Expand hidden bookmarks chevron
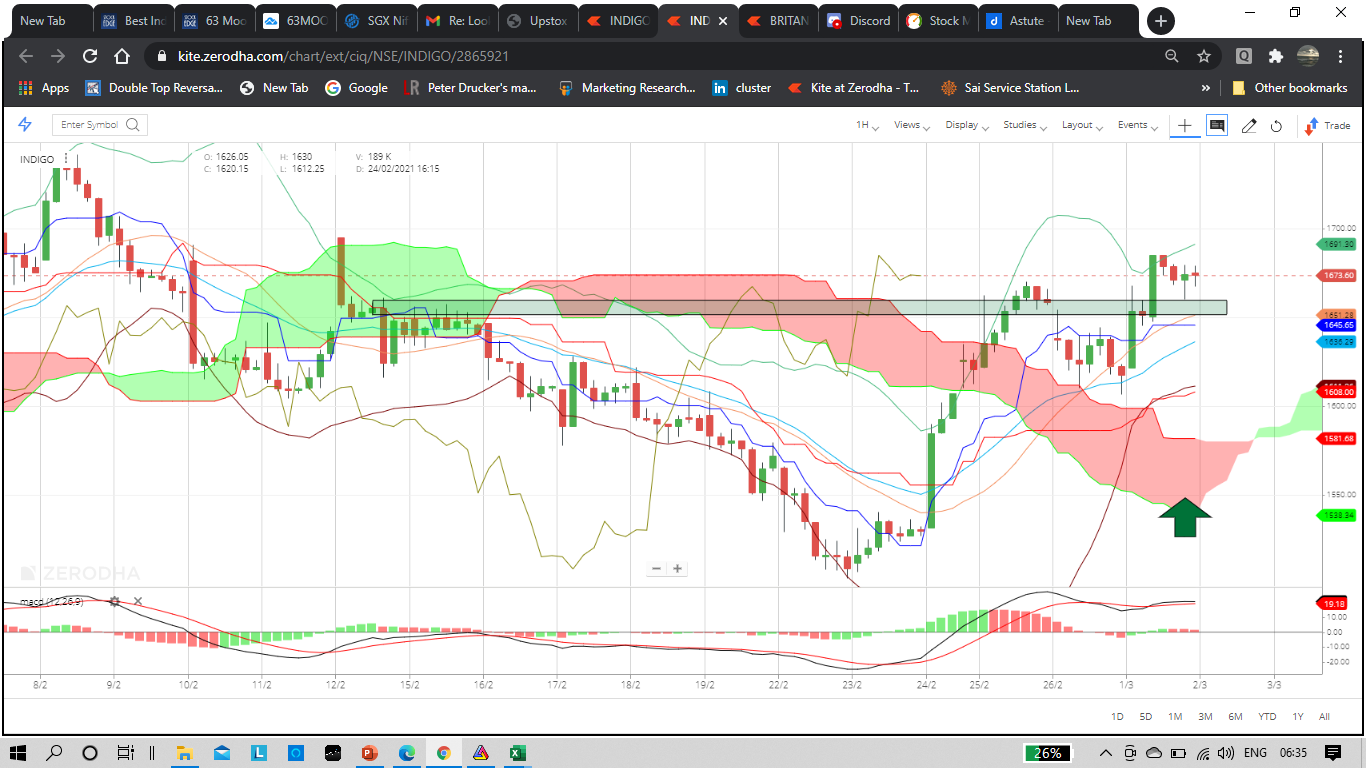Viewport: 1366px width, 768px height. (x=1205, y=88)
